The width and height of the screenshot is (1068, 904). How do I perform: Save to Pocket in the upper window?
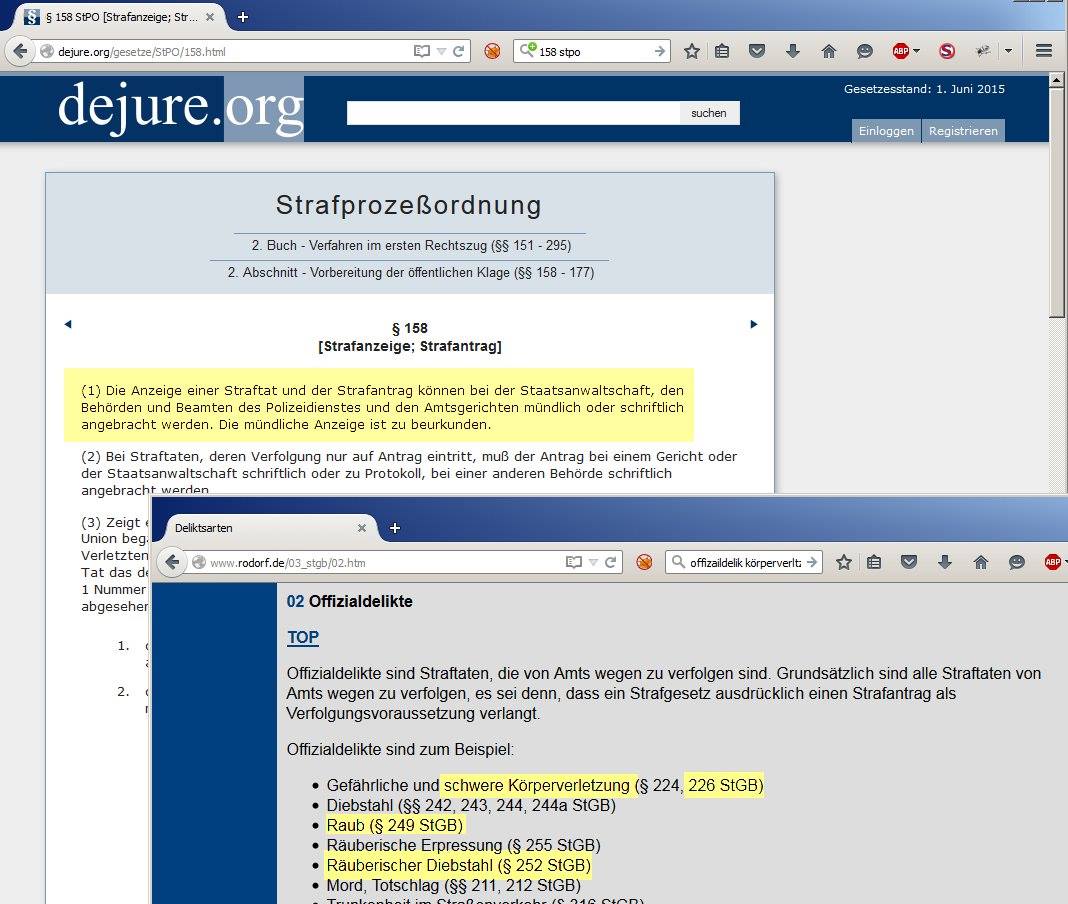pyautogui.click(x=757, y=51)
